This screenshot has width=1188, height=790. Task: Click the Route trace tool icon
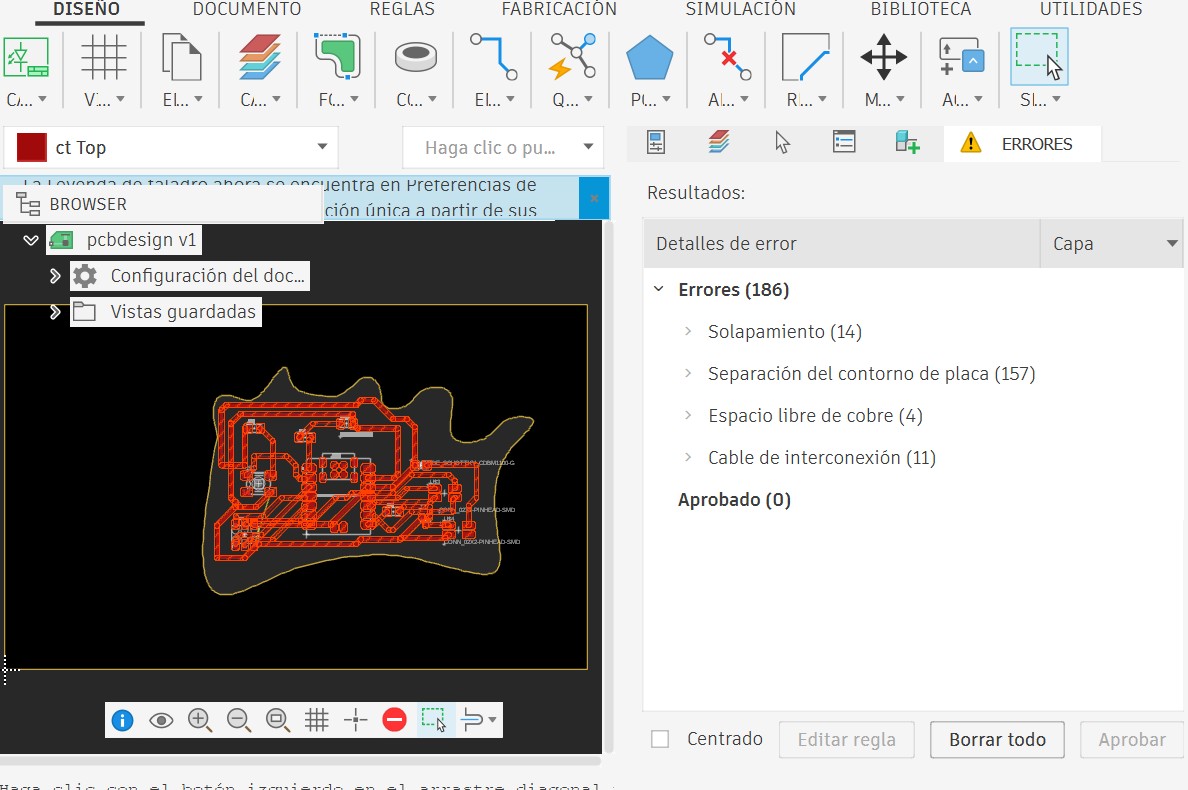click(x=493, y=57)
